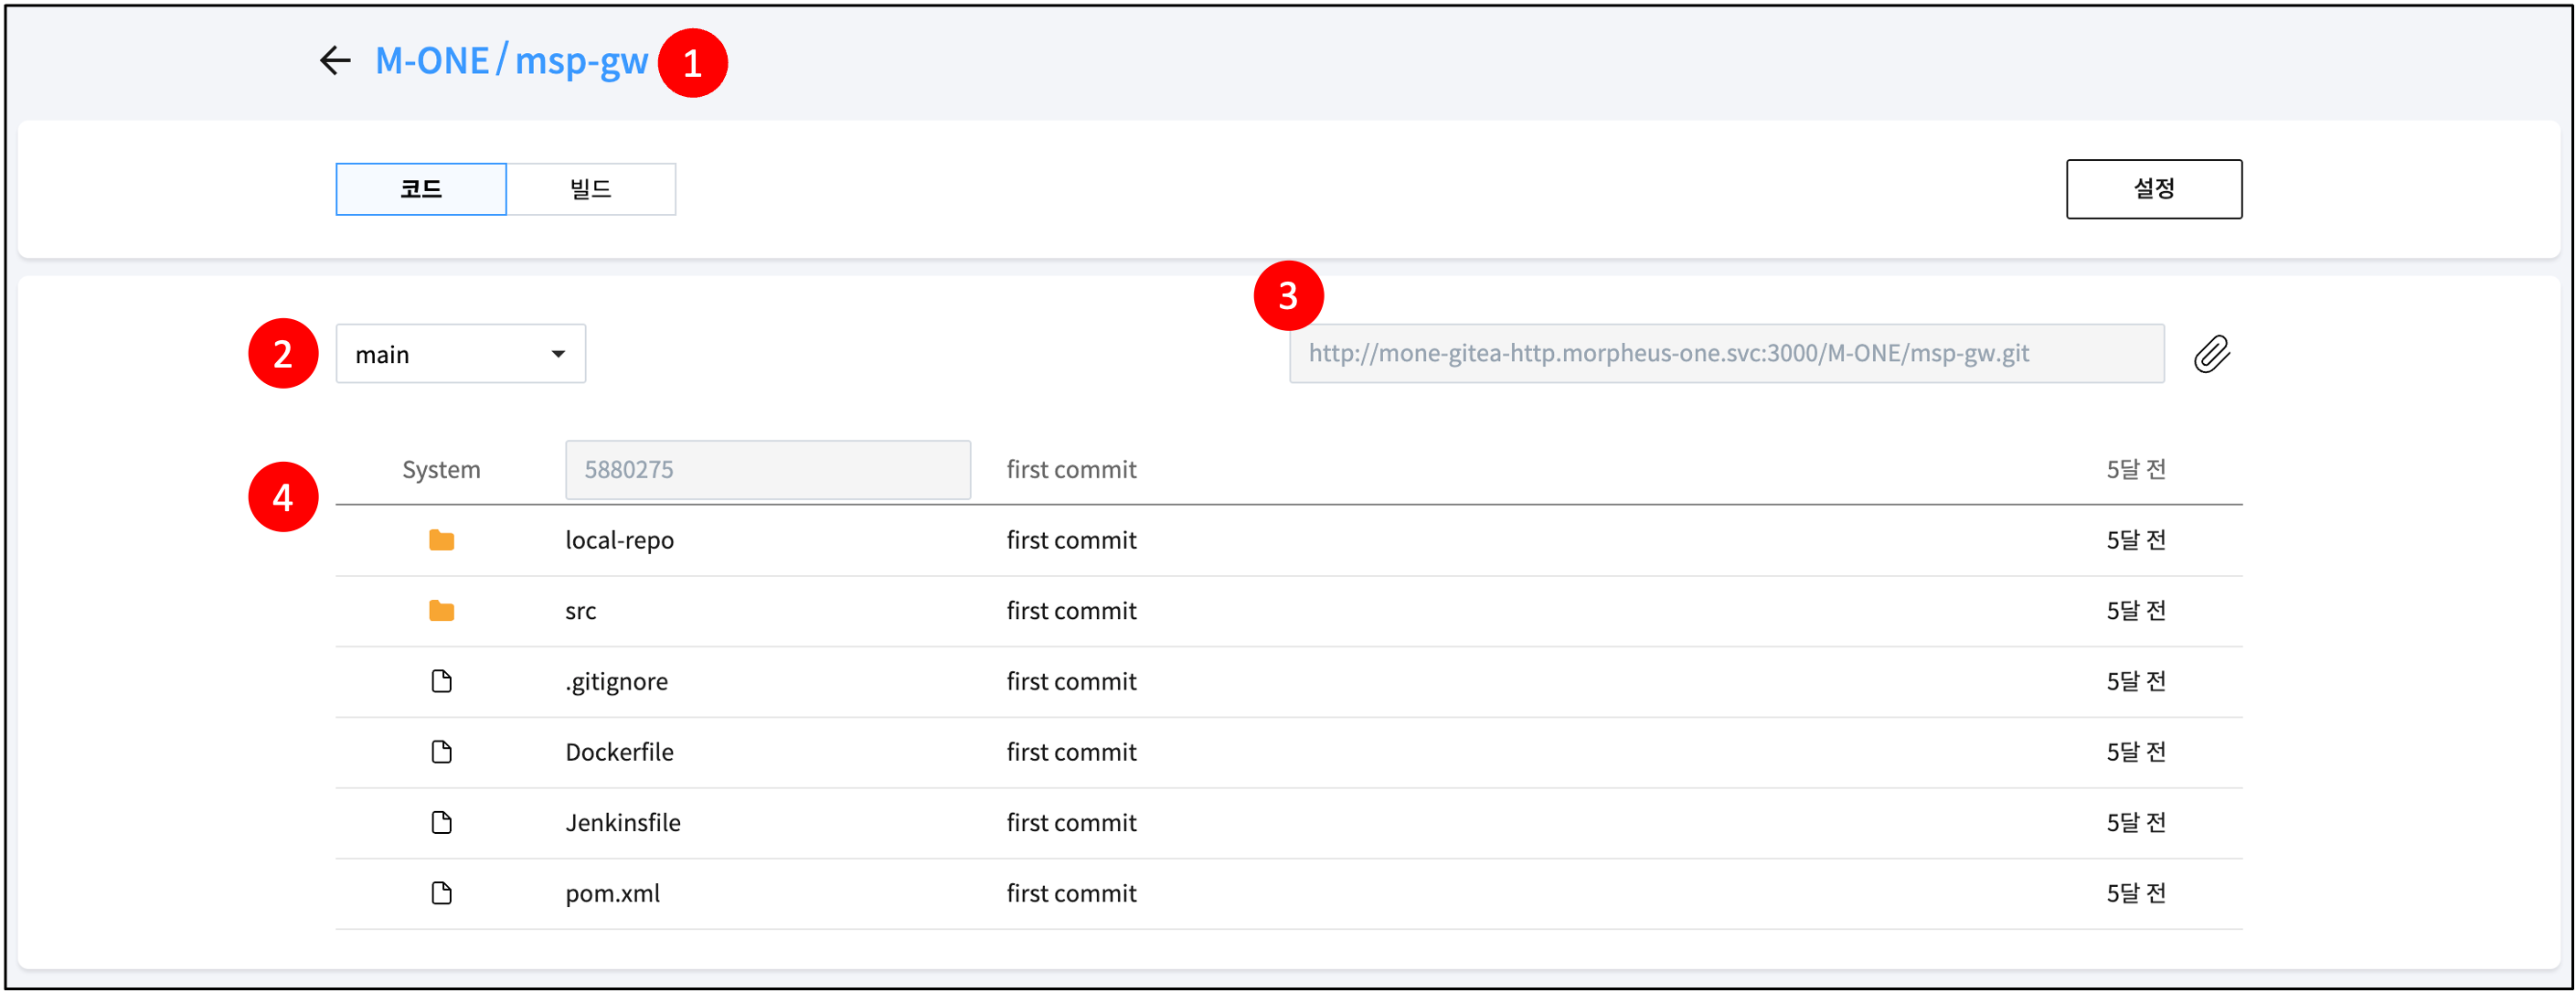This screenshot has height=993, width=2576.
Task: Click the Jenkinsfile file icon
Action: pos(441,823)
